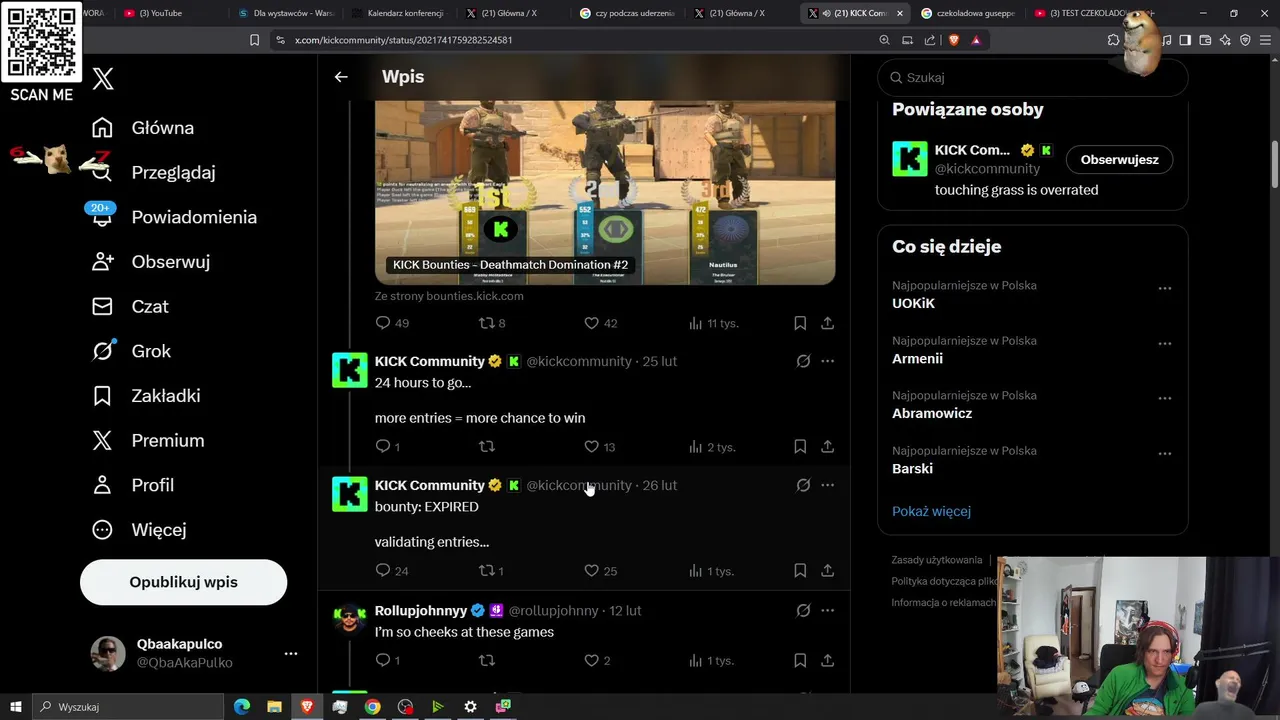Screen dimensions: 1280x720
Task: Click Pokaż więcej link
Action: coord(931,511)
